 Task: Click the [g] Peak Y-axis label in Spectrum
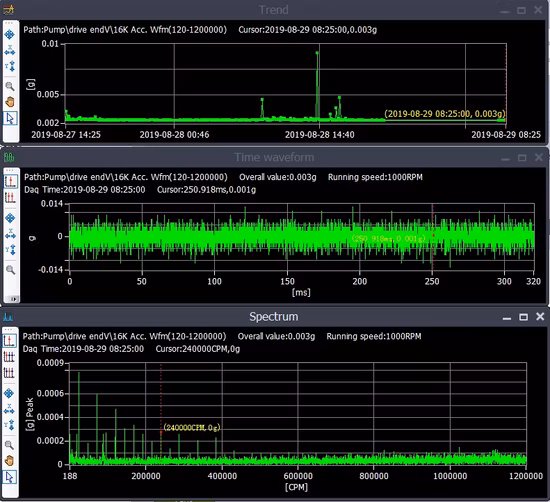click(30, 414)
